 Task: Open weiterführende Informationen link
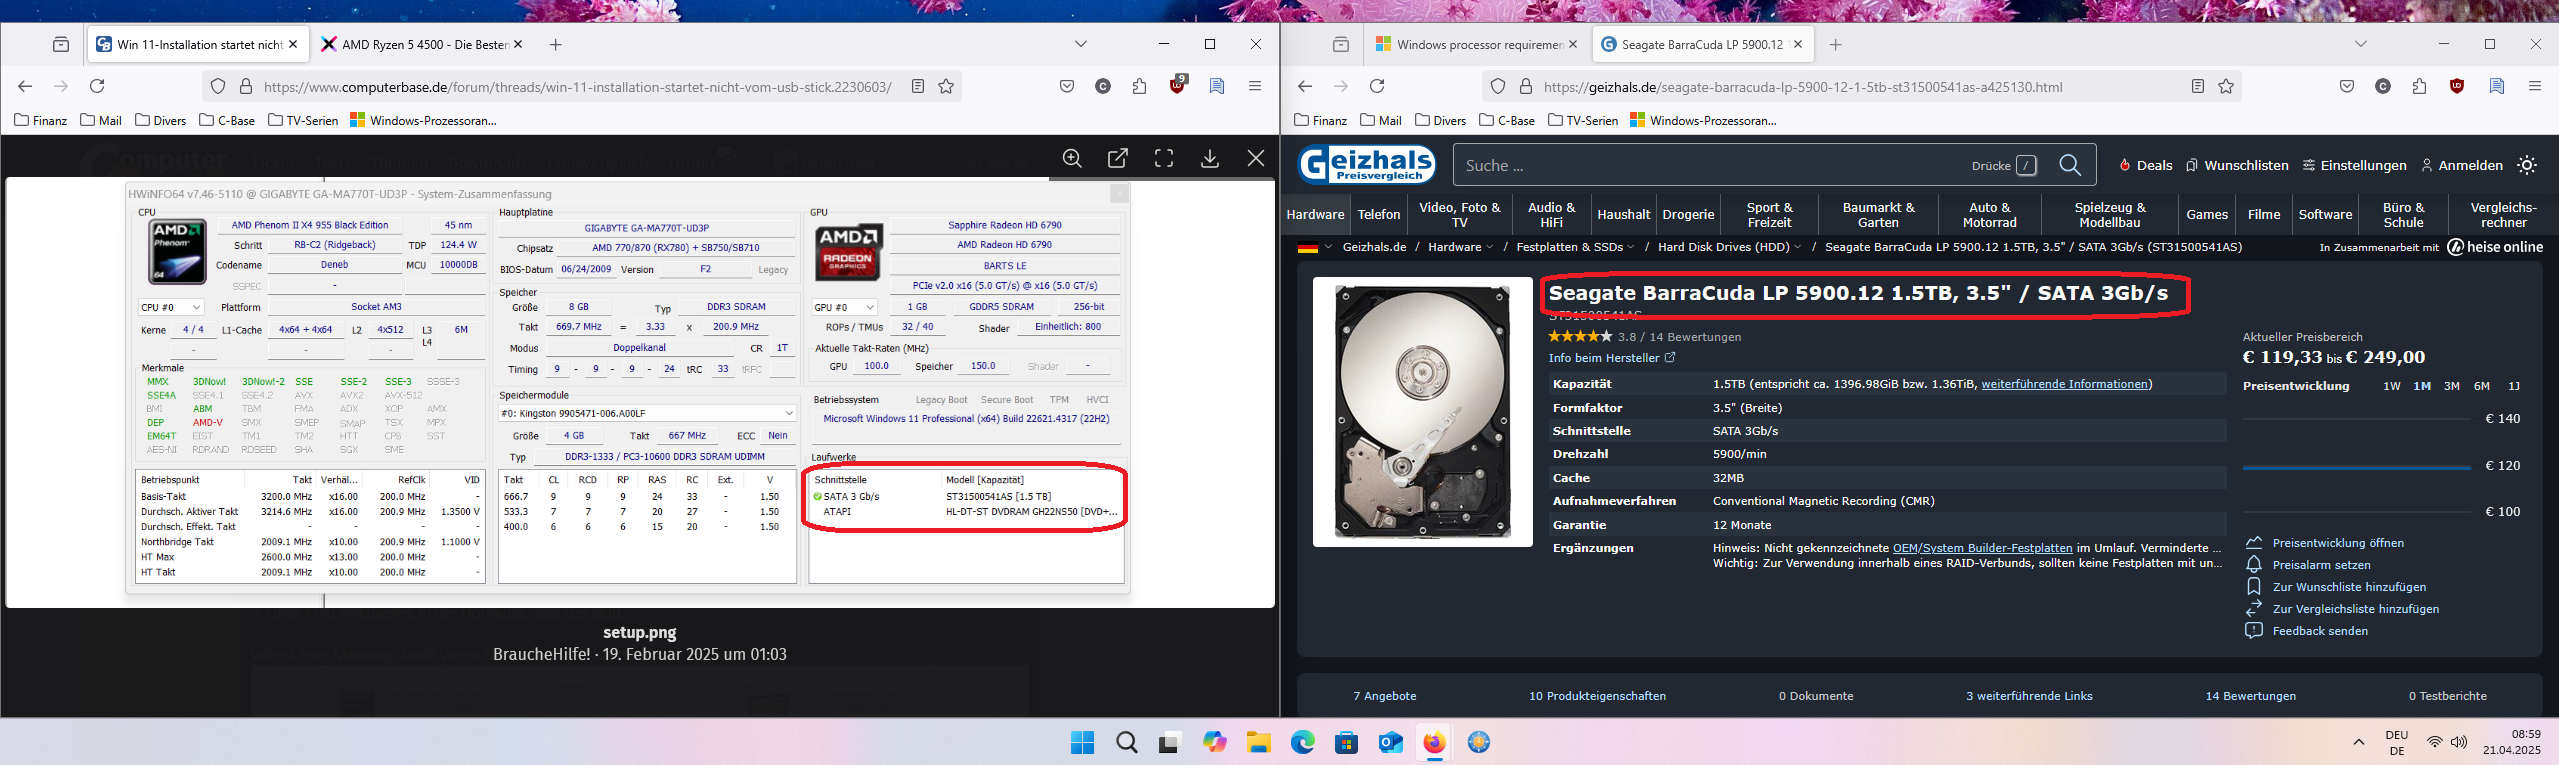(x=2064, y=384)
